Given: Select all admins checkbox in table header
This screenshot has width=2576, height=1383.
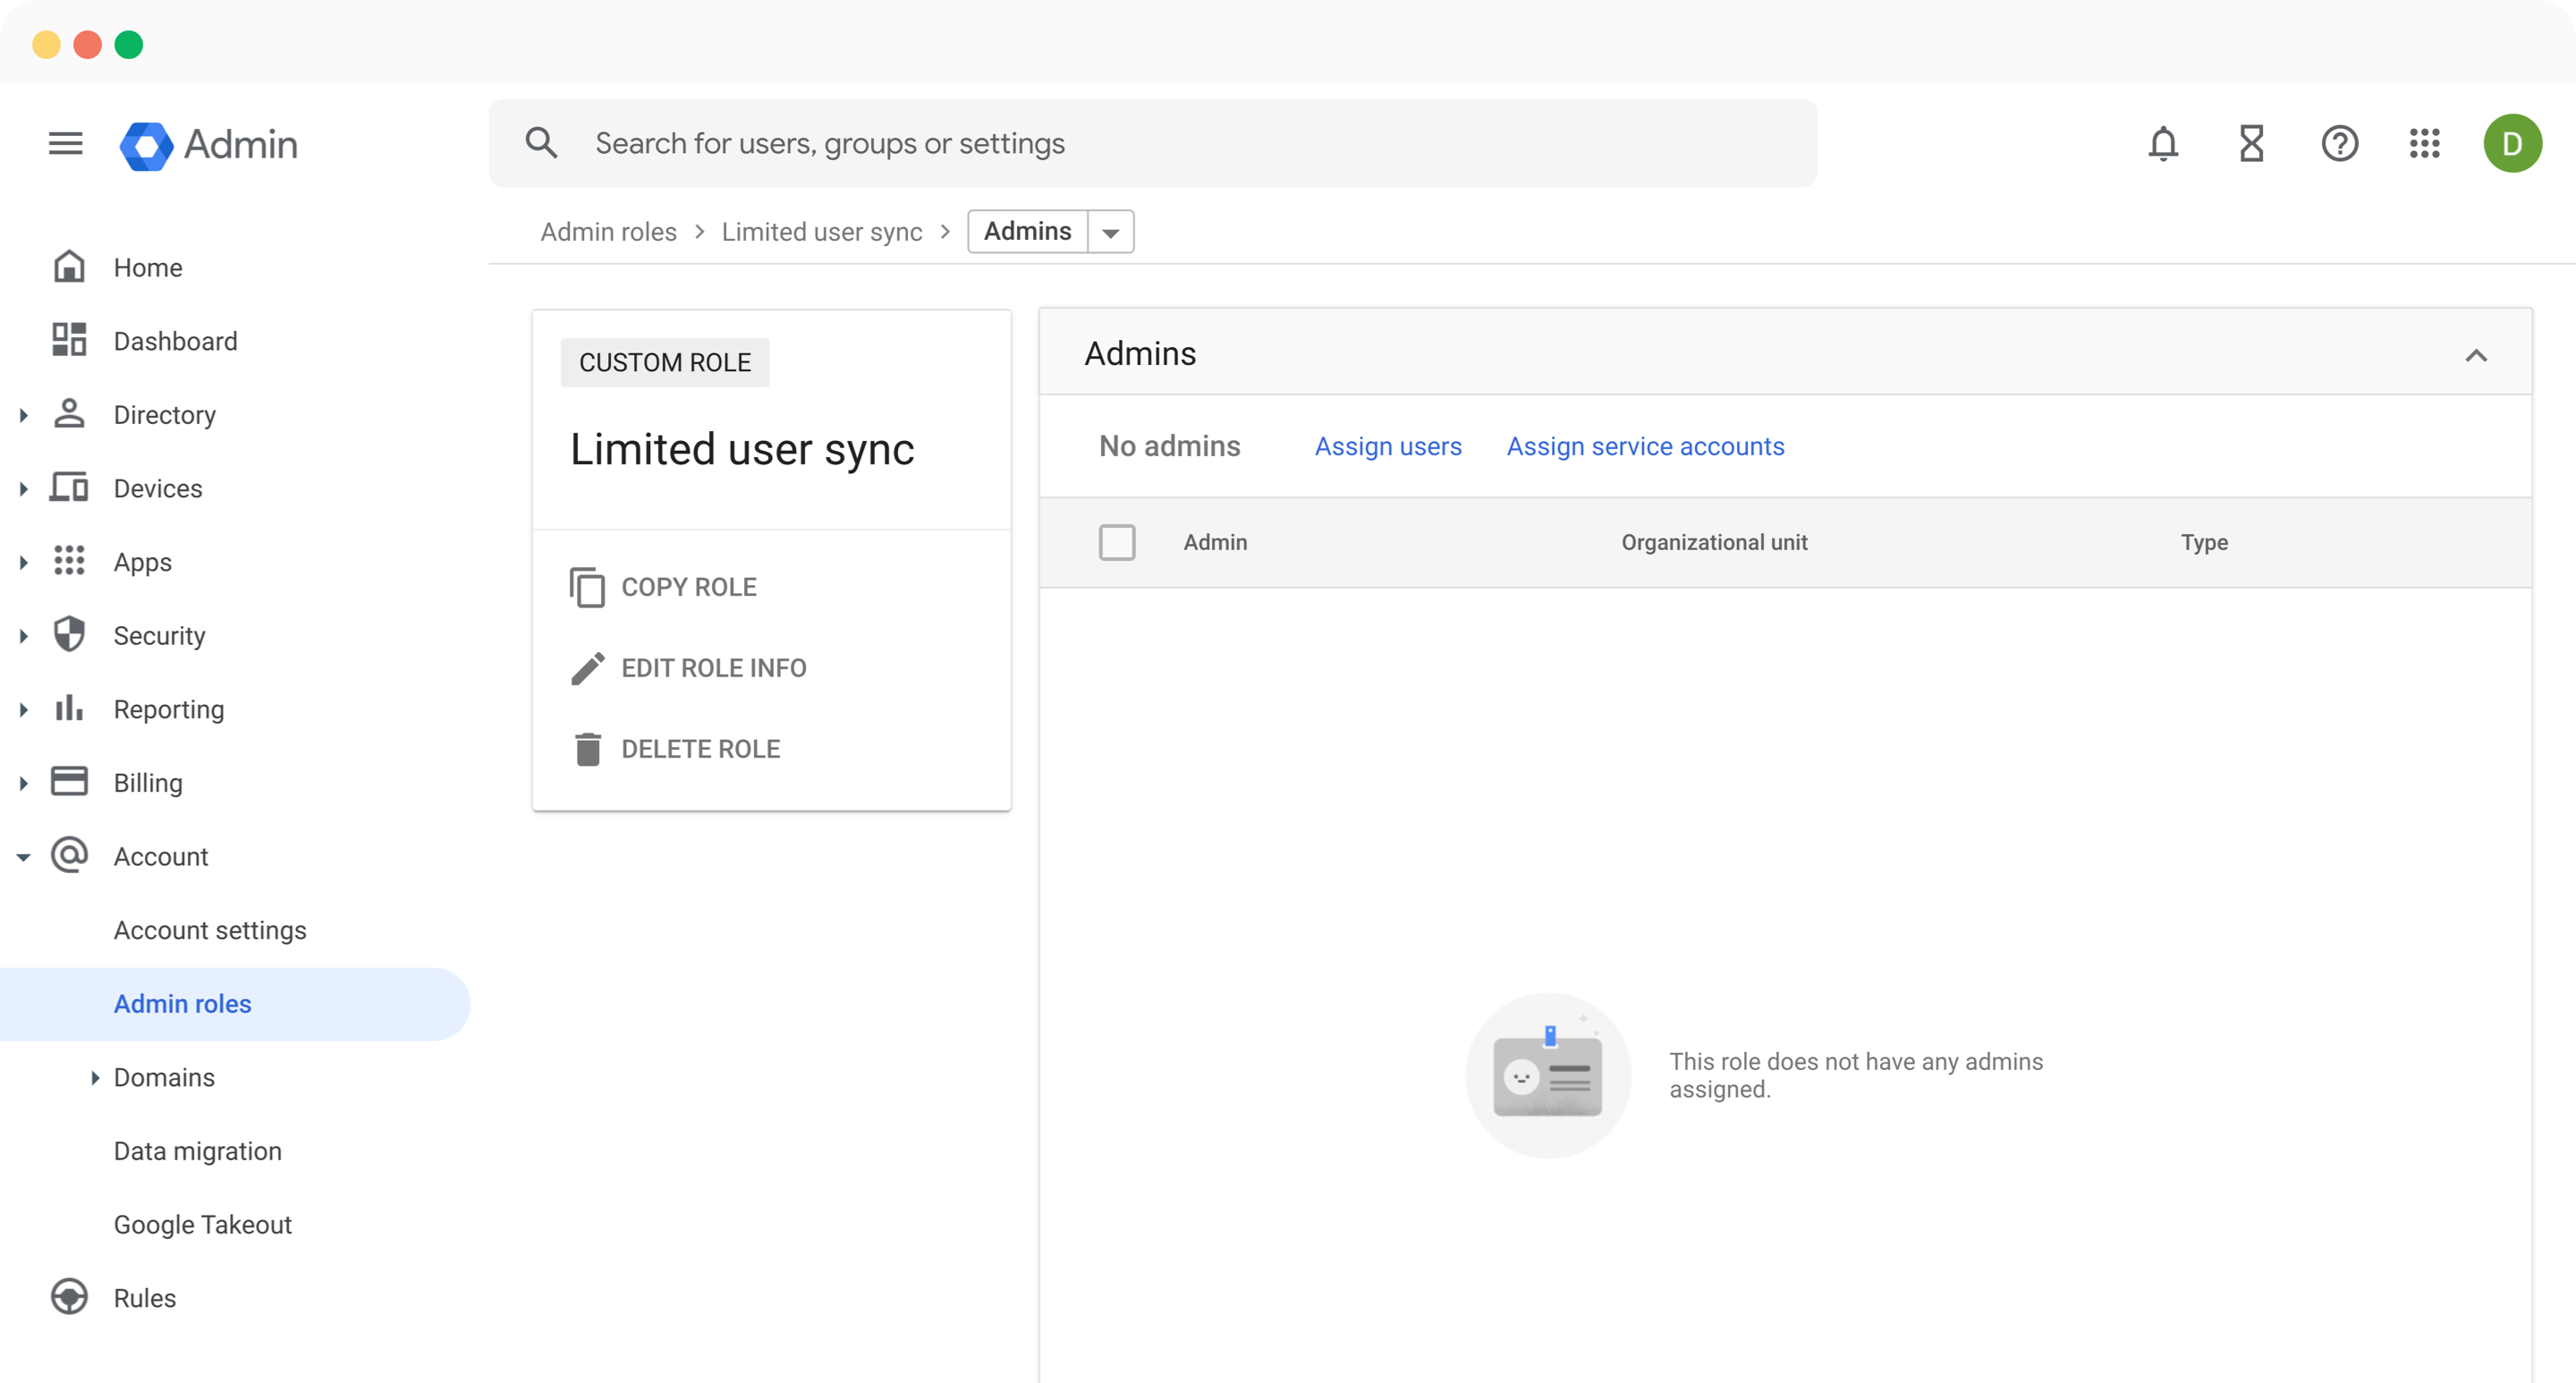Looking at the screenshot, I should tap(1117, 542).
